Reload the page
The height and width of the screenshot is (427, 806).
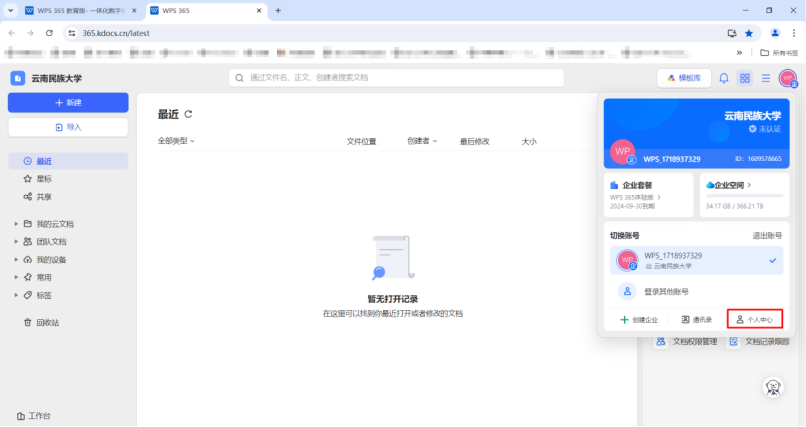pyautogui.click(x=49, y=33)
